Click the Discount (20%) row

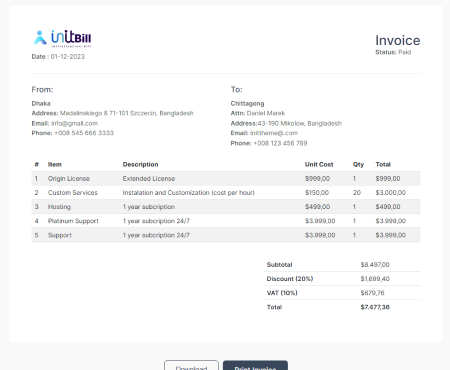point(342,279)
